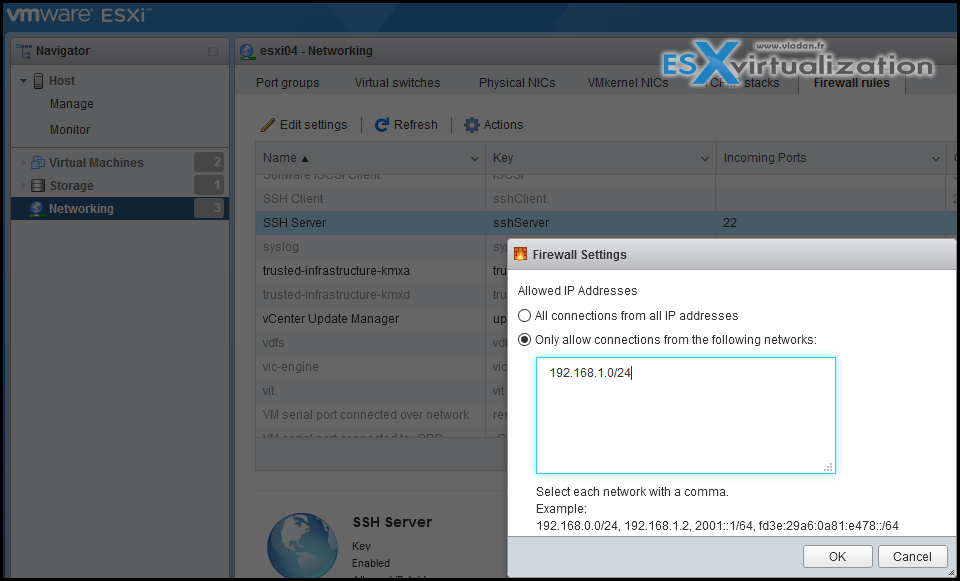Cancel the Firewall Settings dialog

click(912, 557)
